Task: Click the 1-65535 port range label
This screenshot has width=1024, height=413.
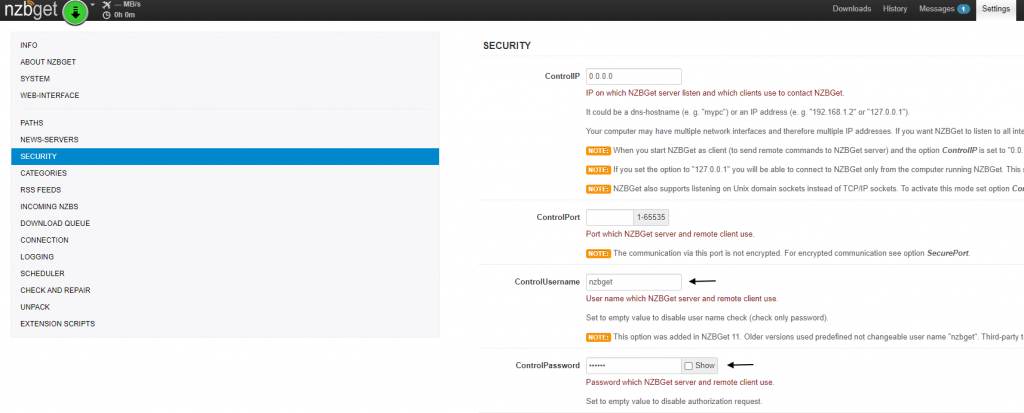Action: (651, 218)
